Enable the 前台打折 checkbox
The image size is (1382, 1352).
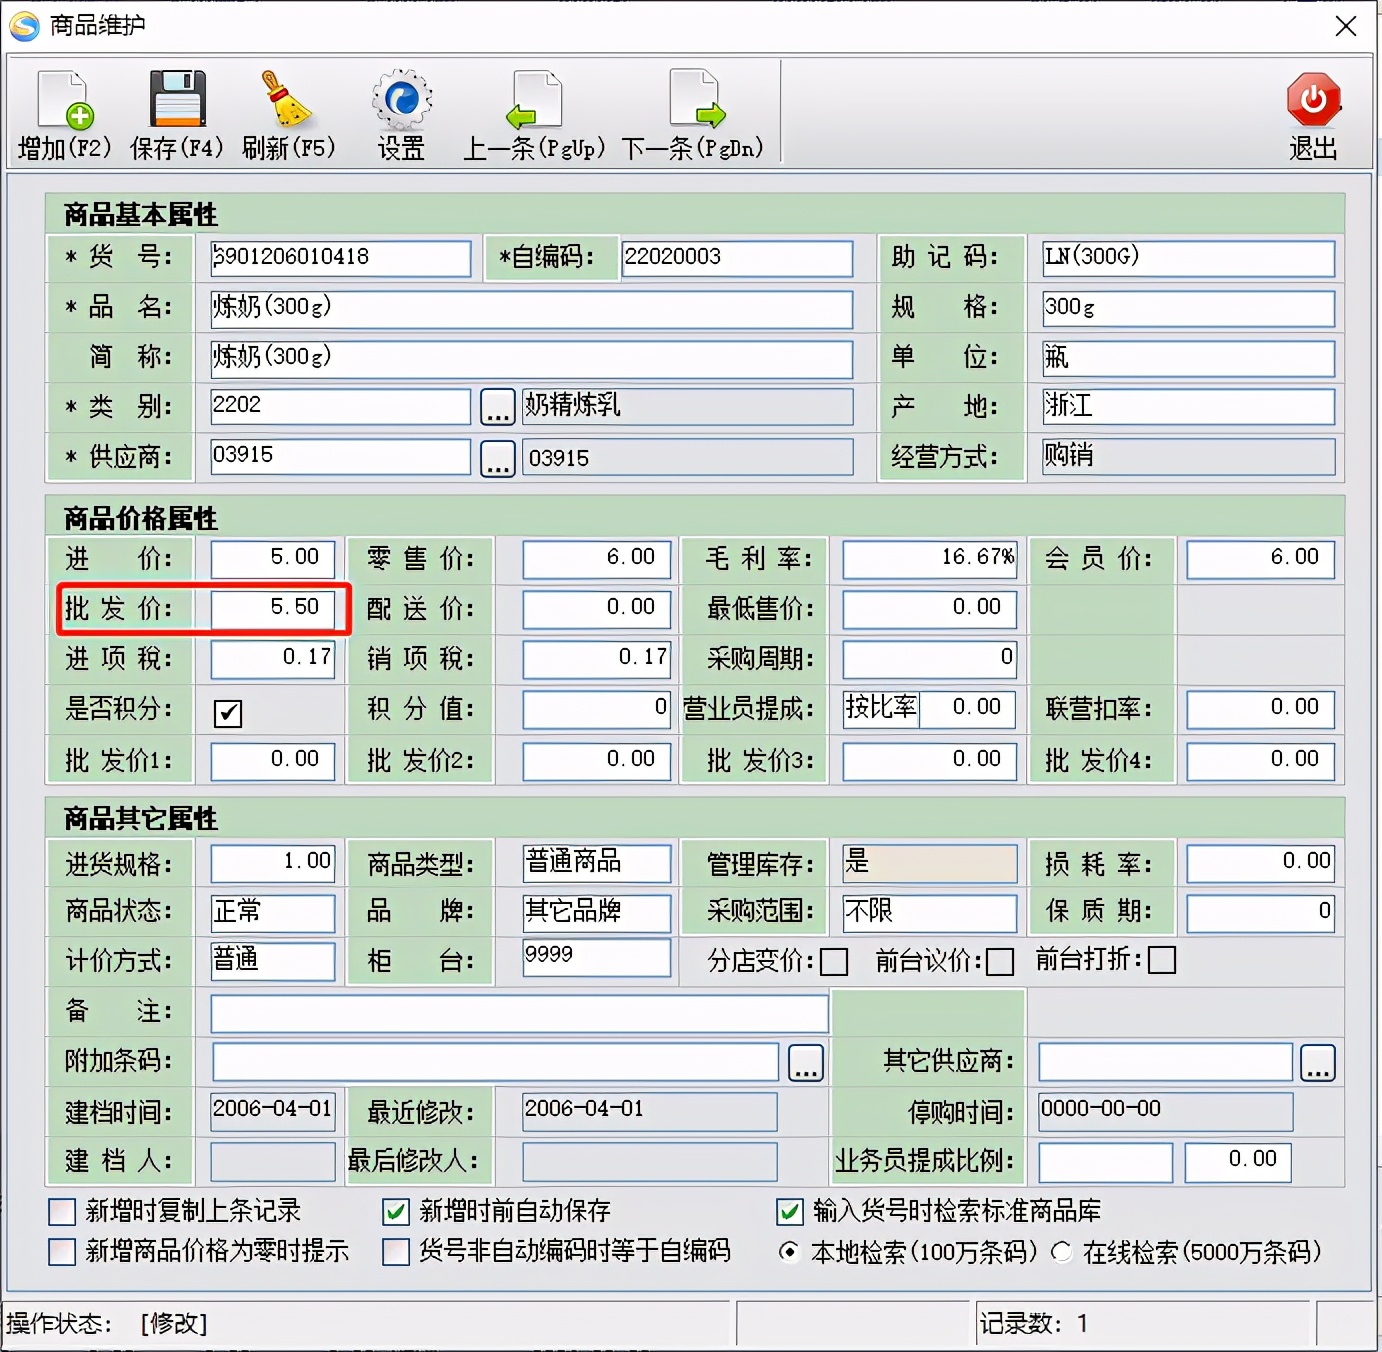[x=1162, y=960]
